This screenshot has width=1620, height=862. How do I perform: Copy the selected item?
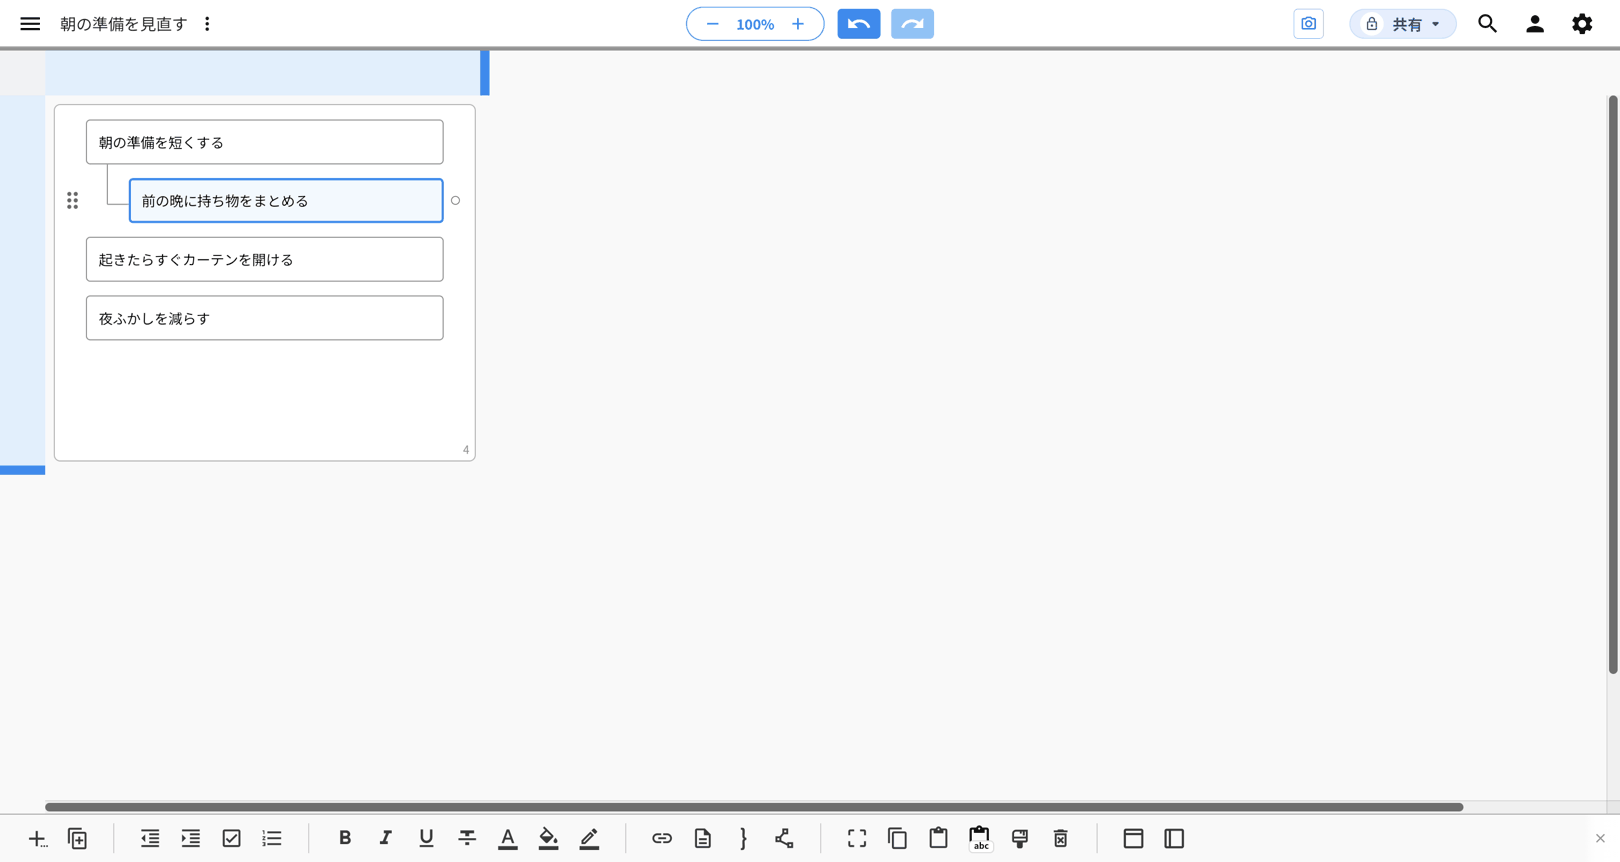coord(898,838)
